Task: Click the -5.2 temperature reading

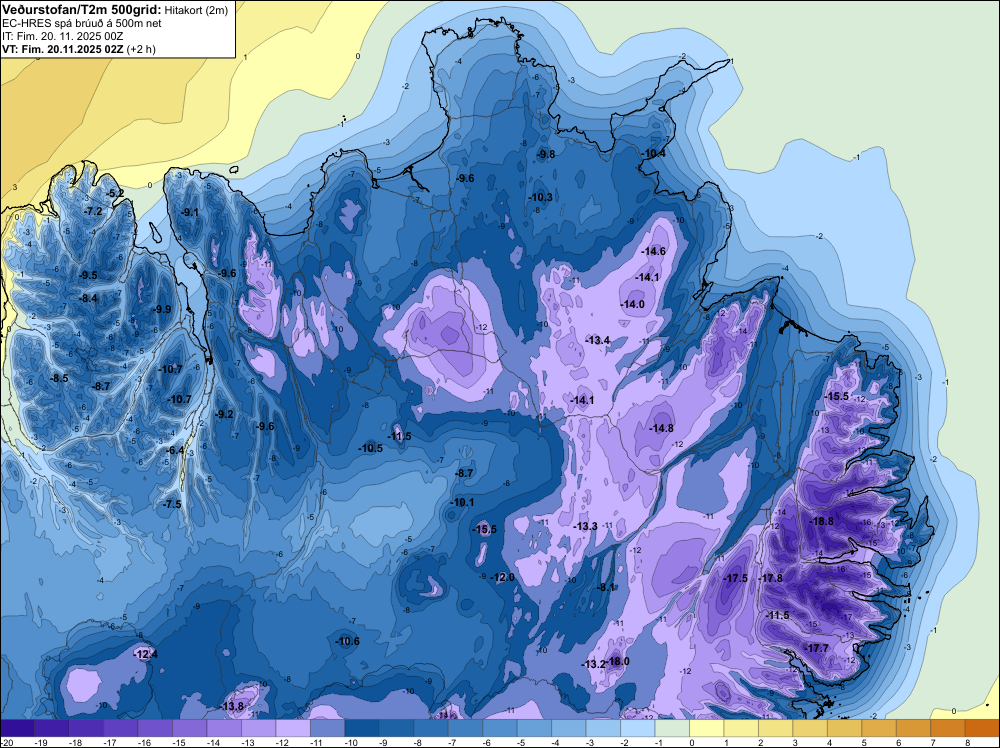Action: 115,193
